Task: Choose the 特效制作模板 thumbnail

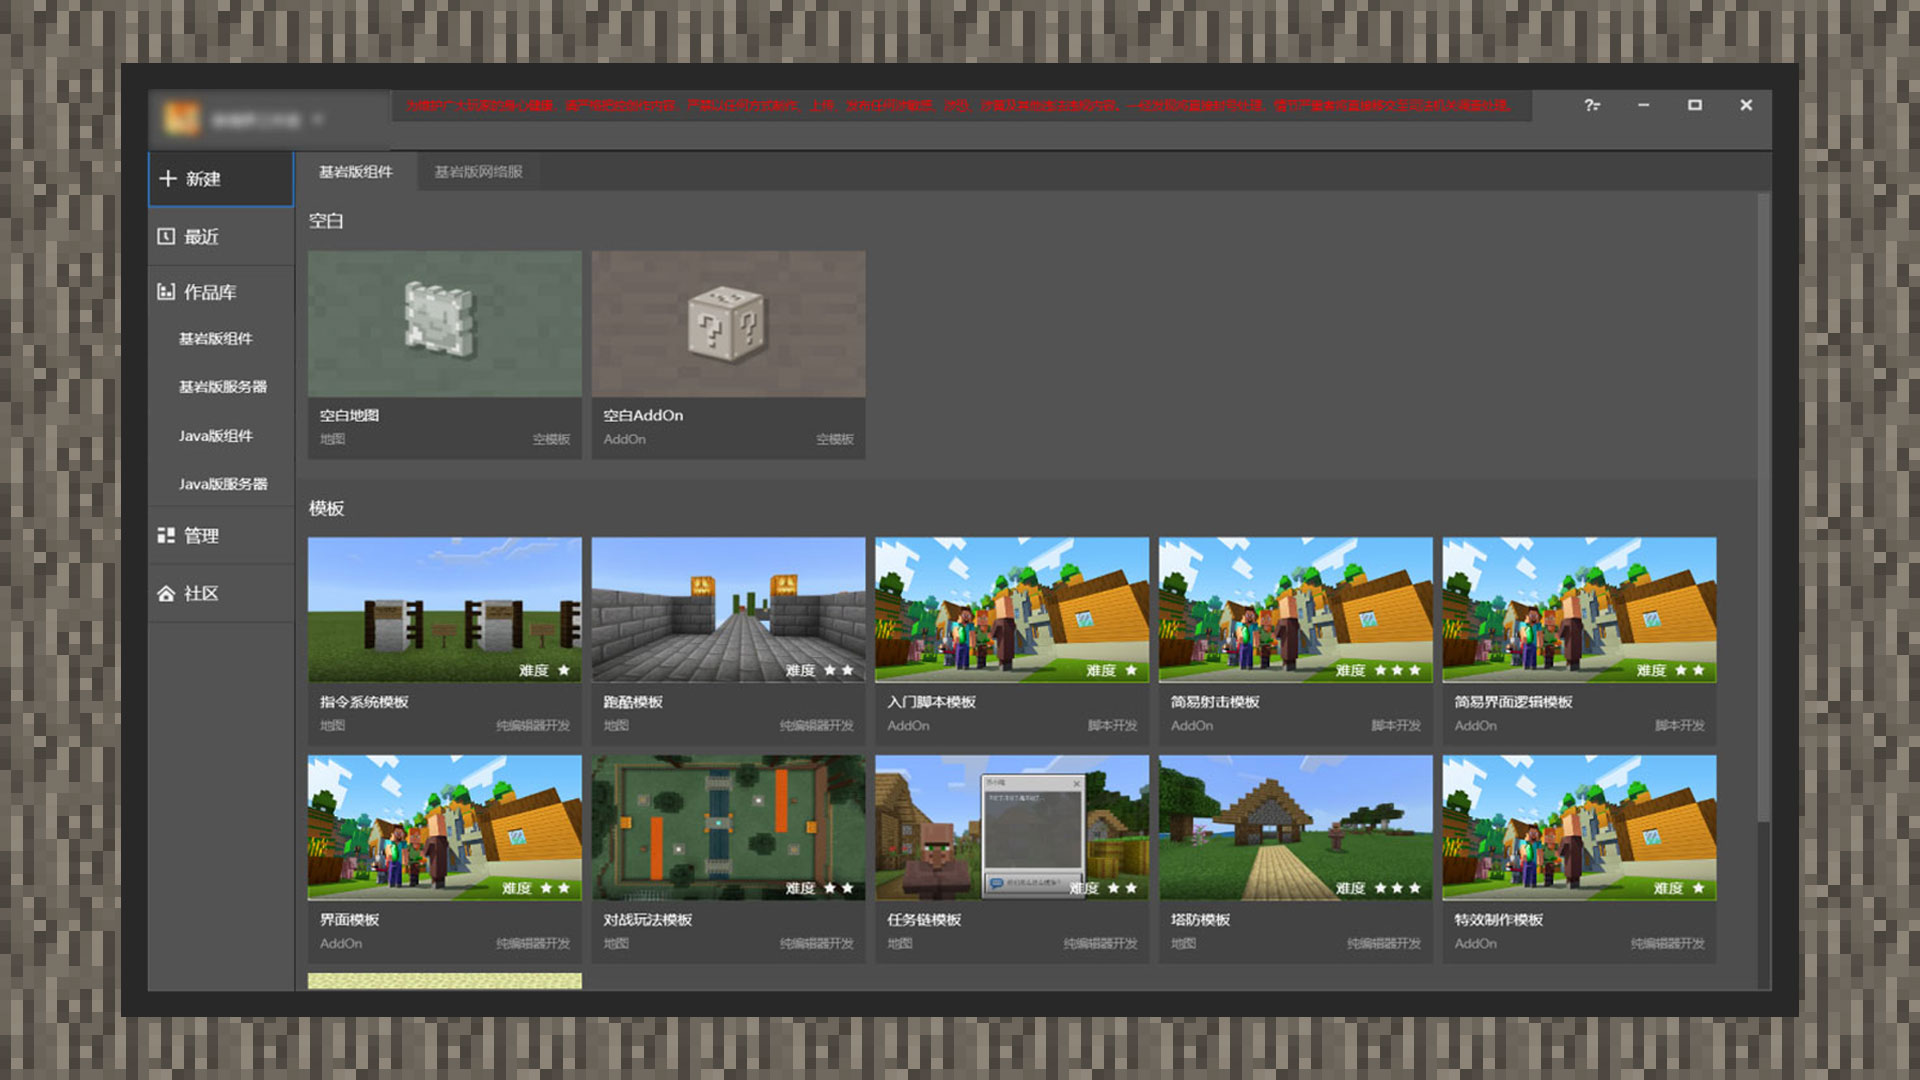Action: (x=1580, y=828)
